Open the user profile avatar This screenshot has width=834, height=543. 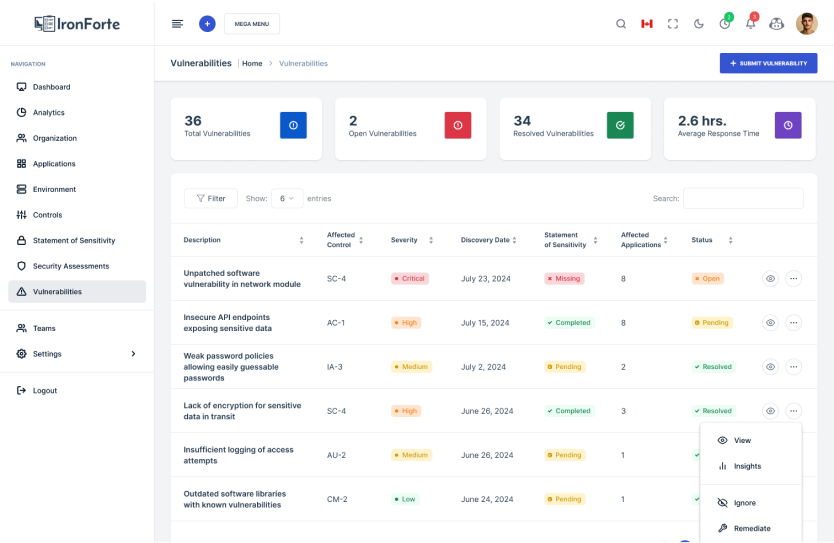pyautogui.click(x=806, y=24)
